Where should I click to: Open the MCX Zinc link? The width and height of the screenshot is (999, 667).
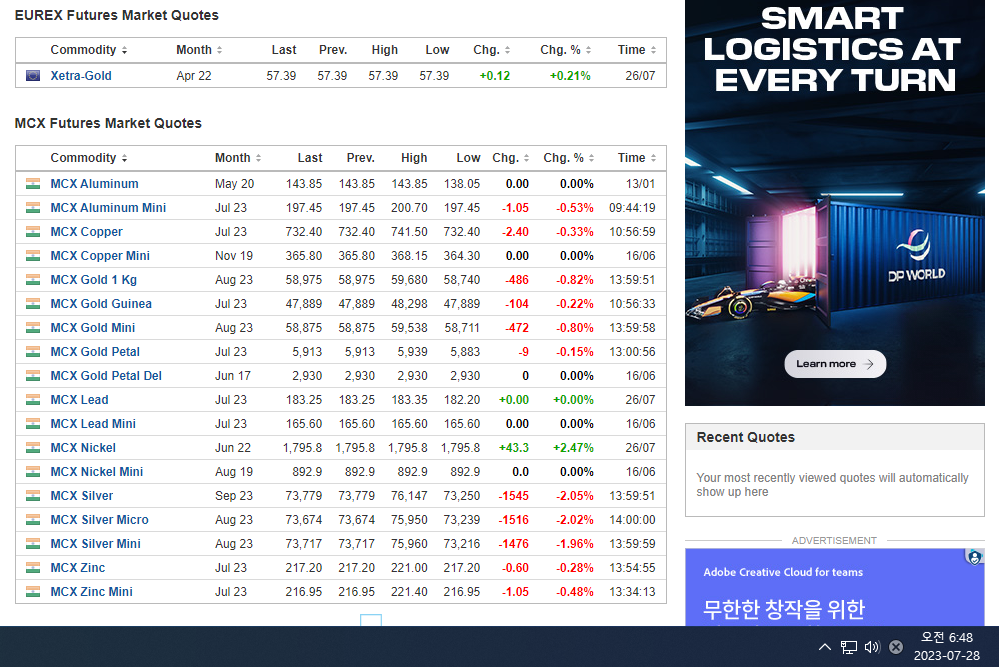[x=78, y=568]
